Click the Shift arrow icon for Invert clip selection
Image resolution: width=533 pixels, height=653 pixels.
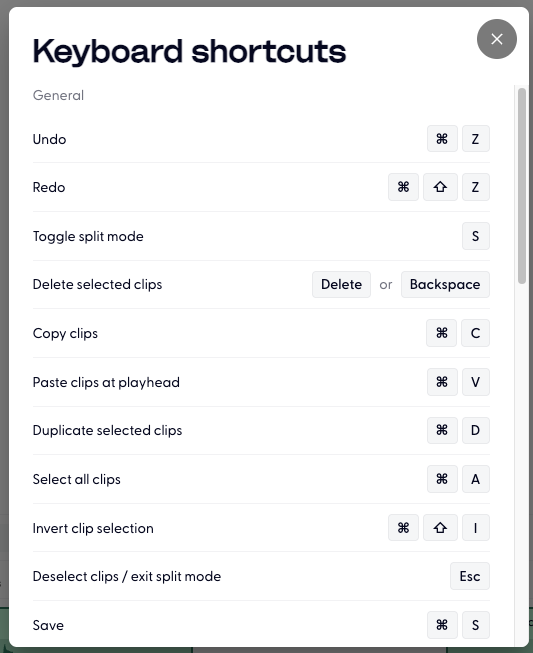pyautogui.click(x=440, y=528)
